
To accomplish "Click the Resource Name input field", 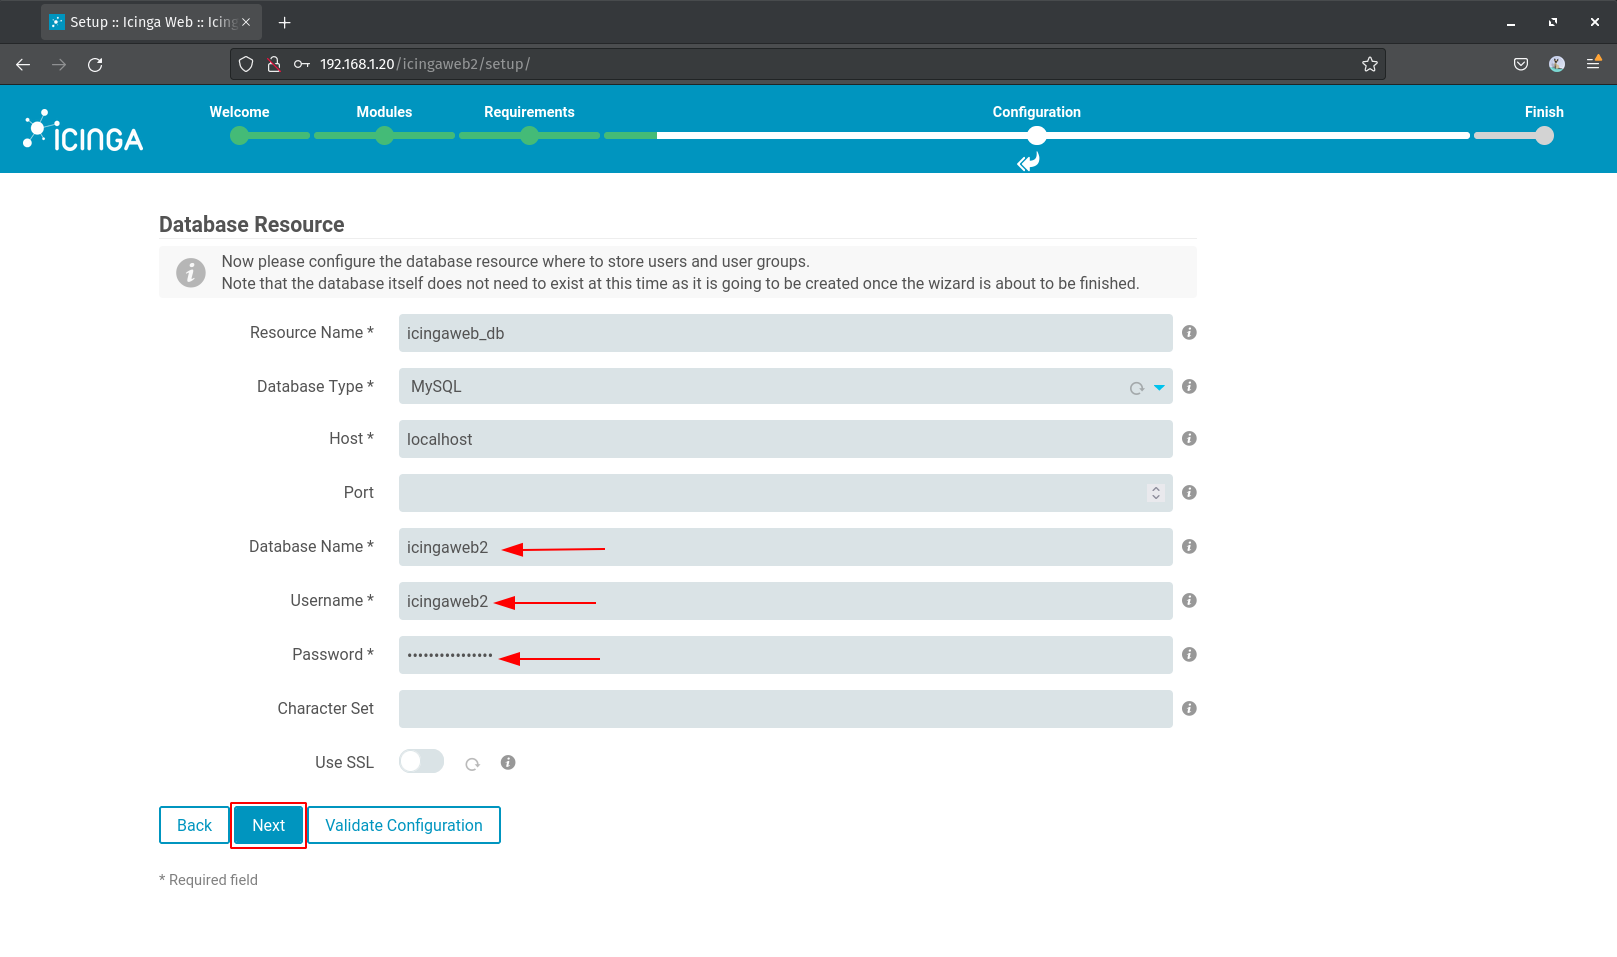I will point(785,333).
